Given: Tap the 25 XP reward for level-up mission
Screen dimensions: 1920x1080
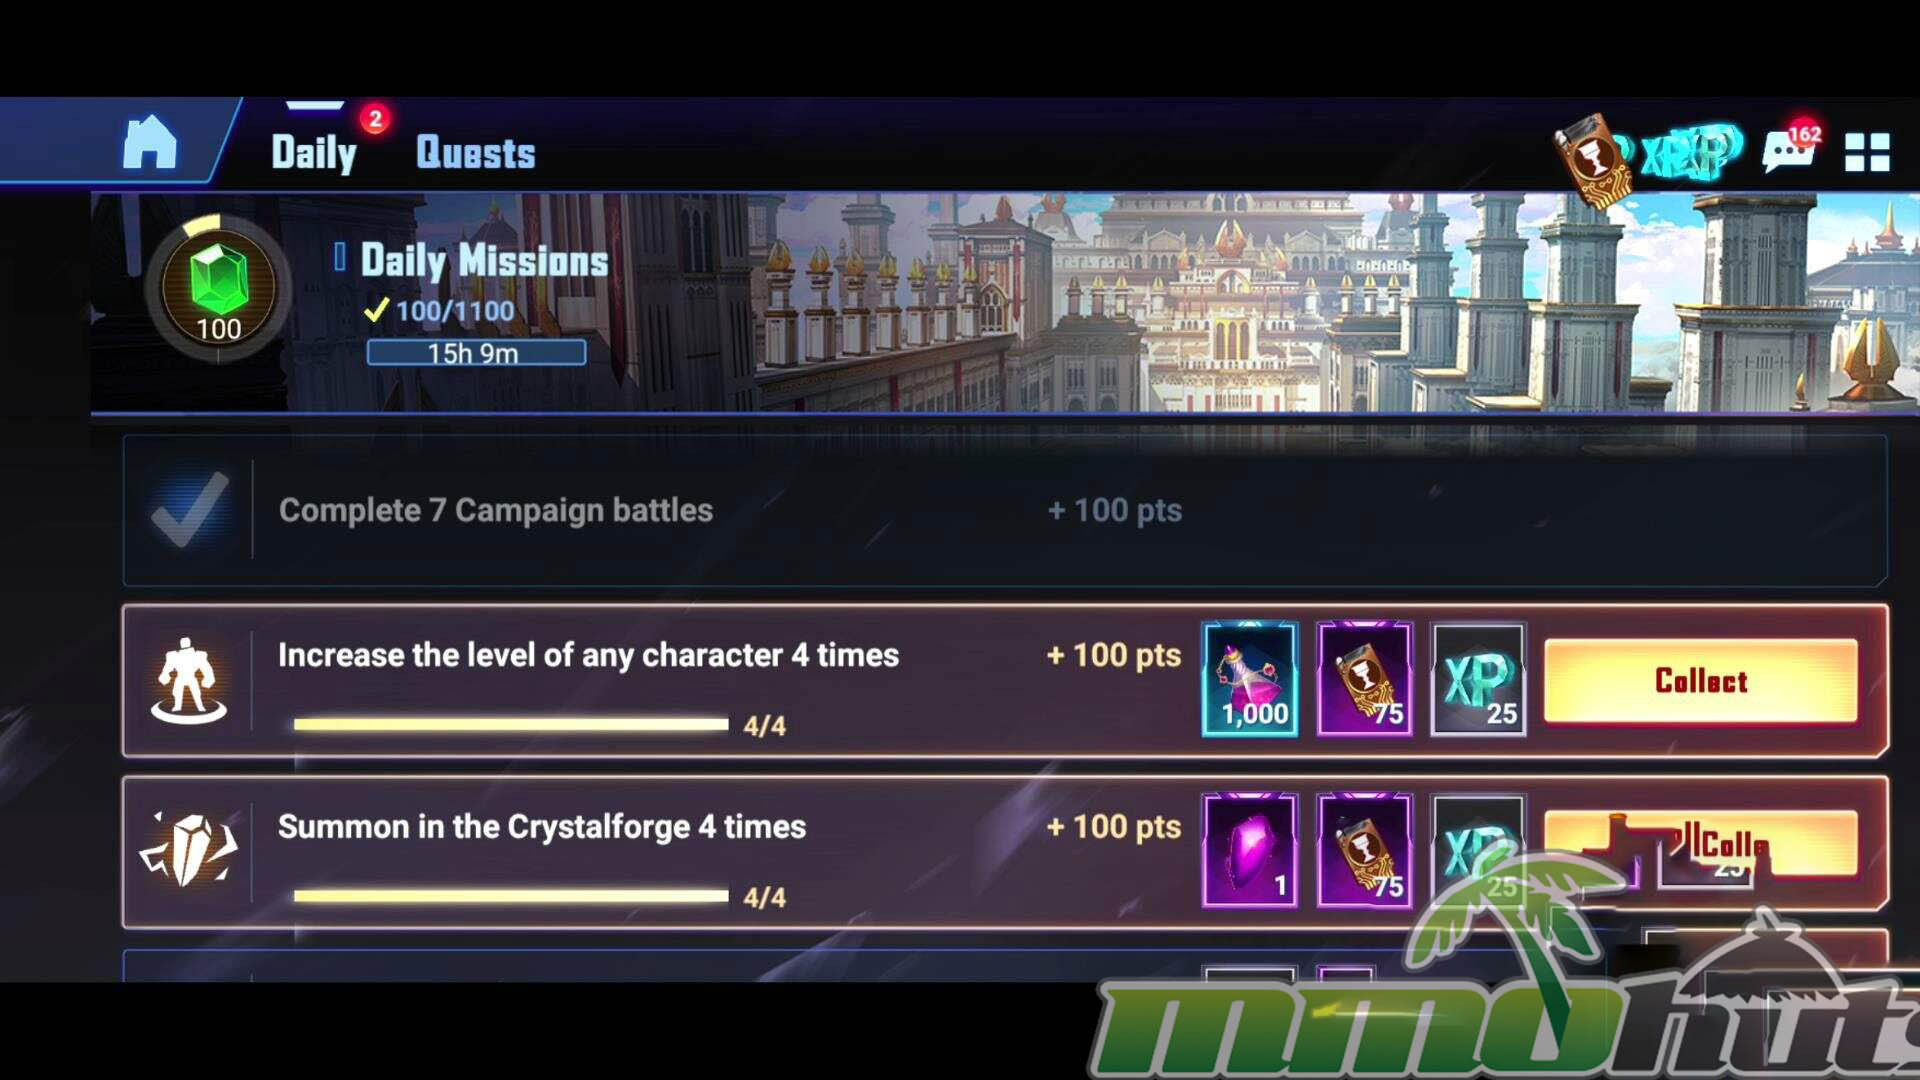Looking at the screenshot, I should (1478, 680).
